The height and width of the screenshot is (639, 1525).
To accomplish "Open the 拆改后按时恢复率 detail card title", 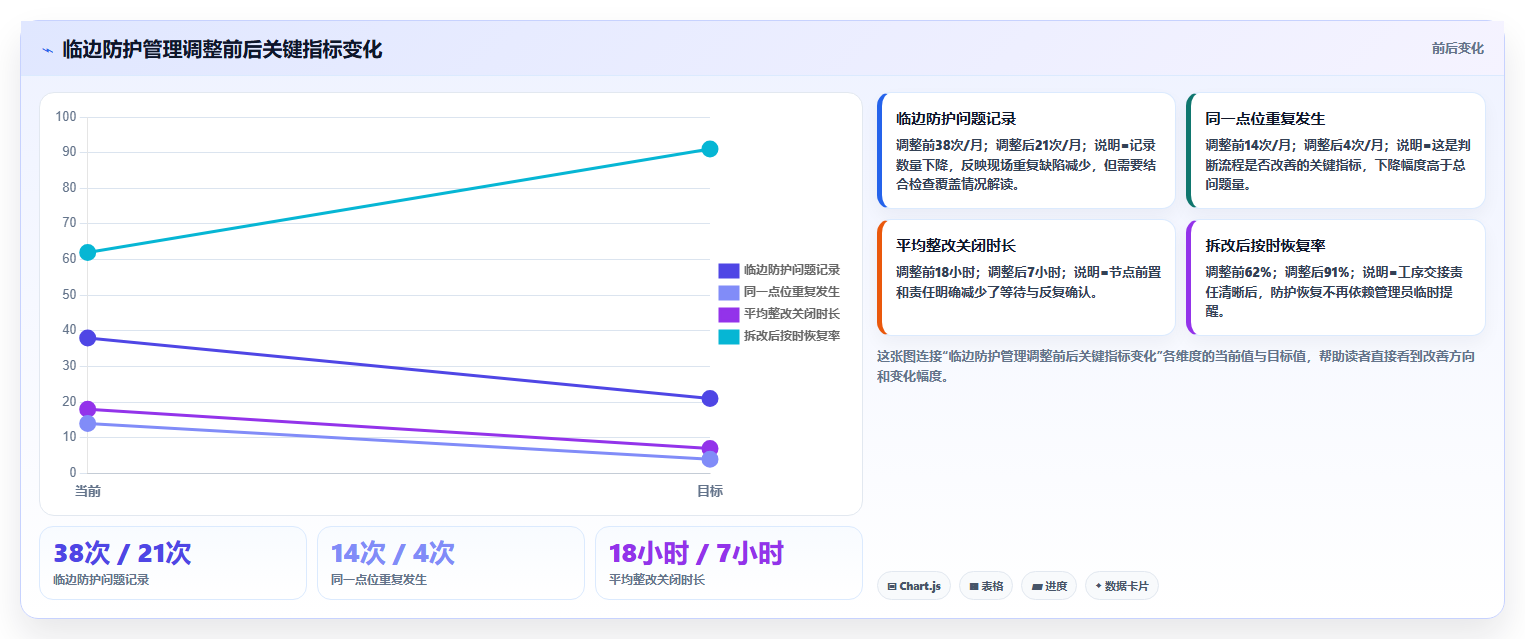I will tap(1265, 246).
